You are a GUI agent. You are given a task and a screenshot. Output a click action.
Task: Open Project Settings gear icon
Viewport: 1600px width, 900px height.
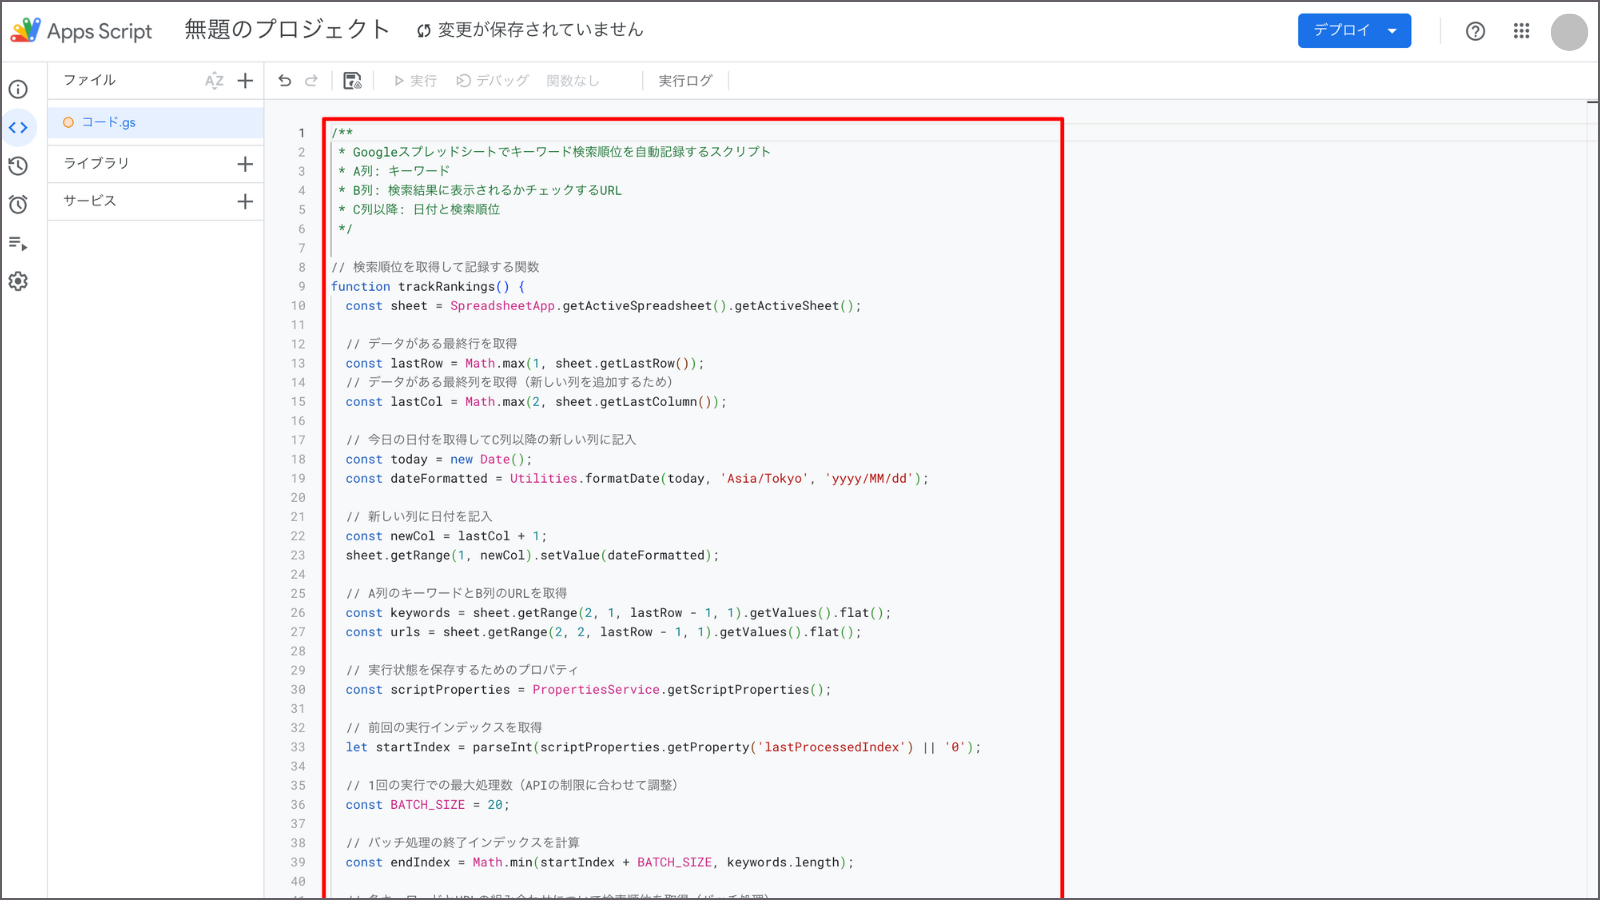click(x=18, y=281)
